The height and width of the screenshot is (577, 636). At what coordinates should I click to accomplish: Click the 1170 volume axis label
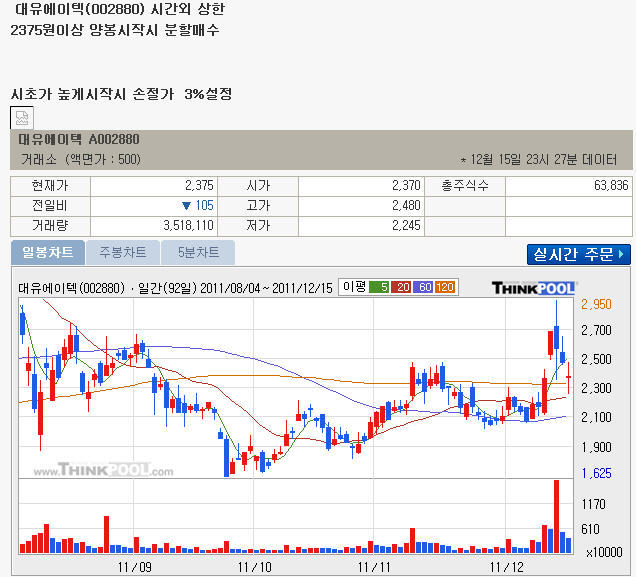point(593,504)
